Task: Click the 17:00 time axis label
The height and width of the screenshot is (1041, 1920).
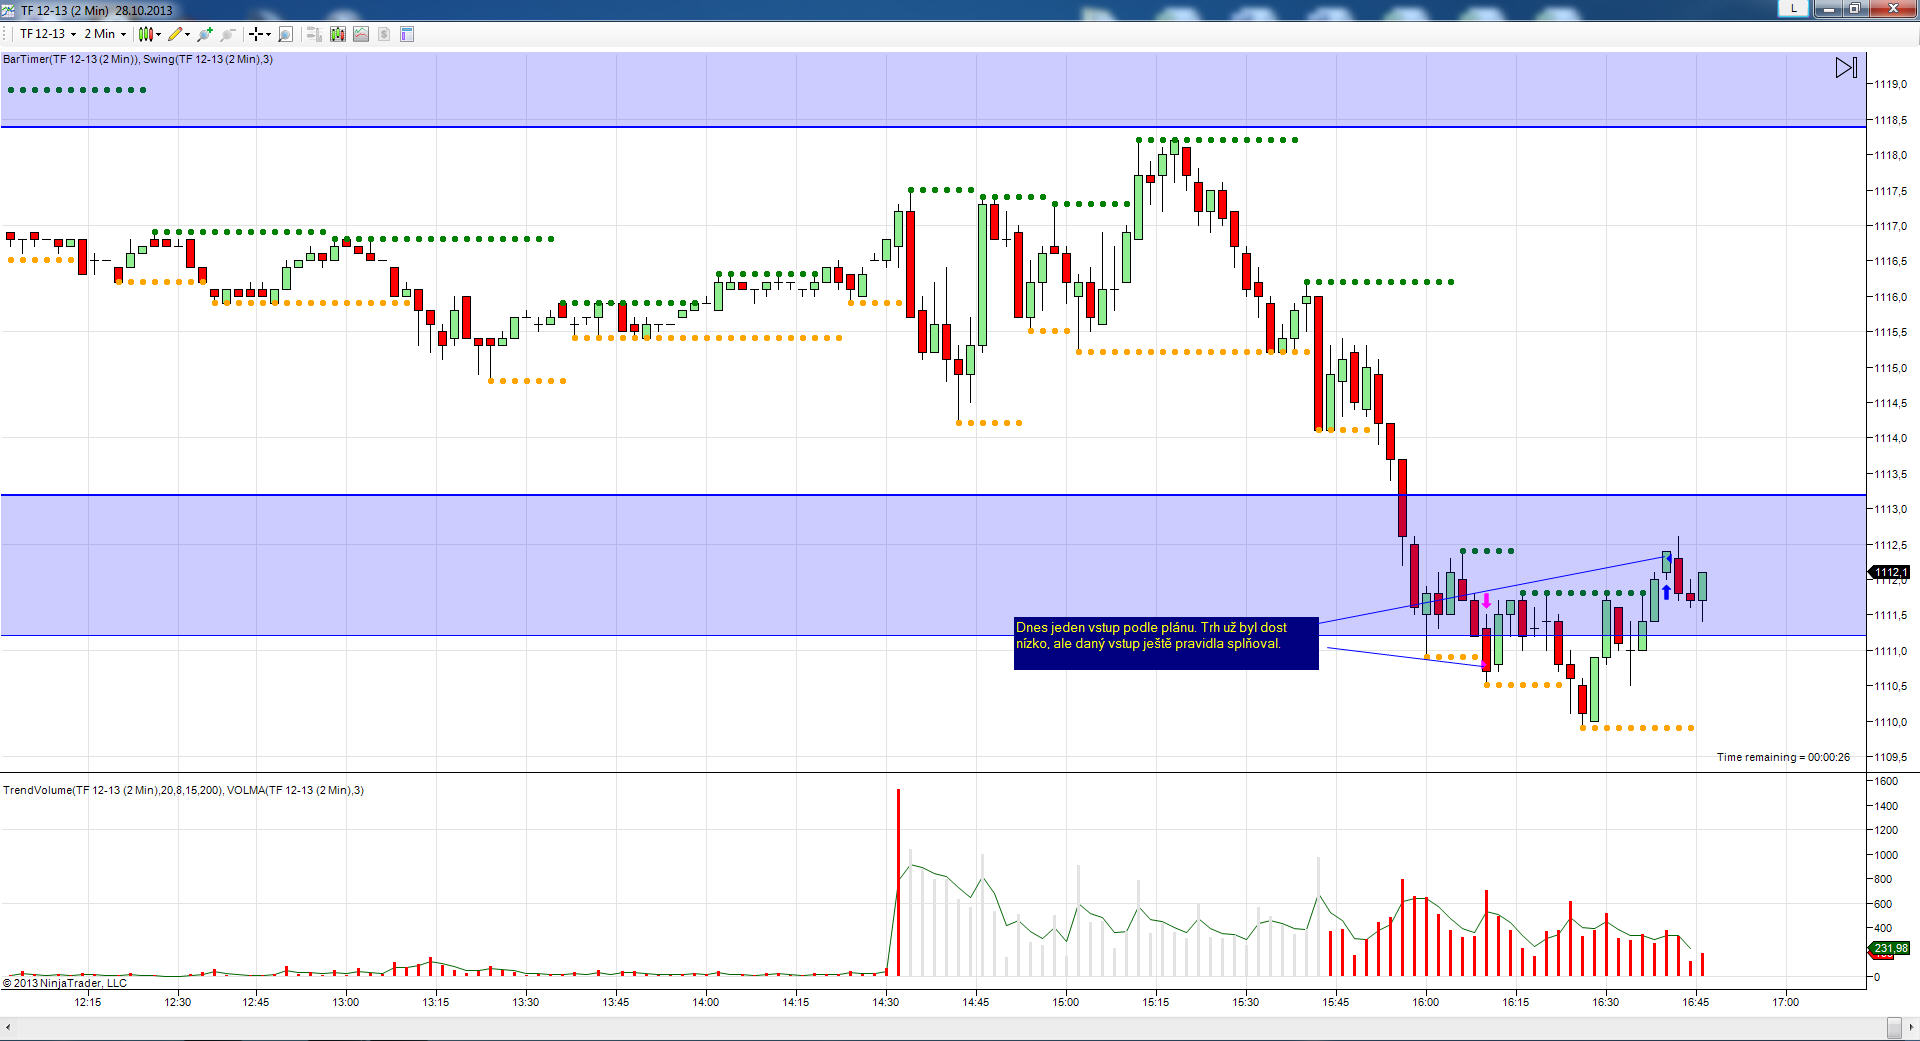Action: click(x=1786, y=1002)
